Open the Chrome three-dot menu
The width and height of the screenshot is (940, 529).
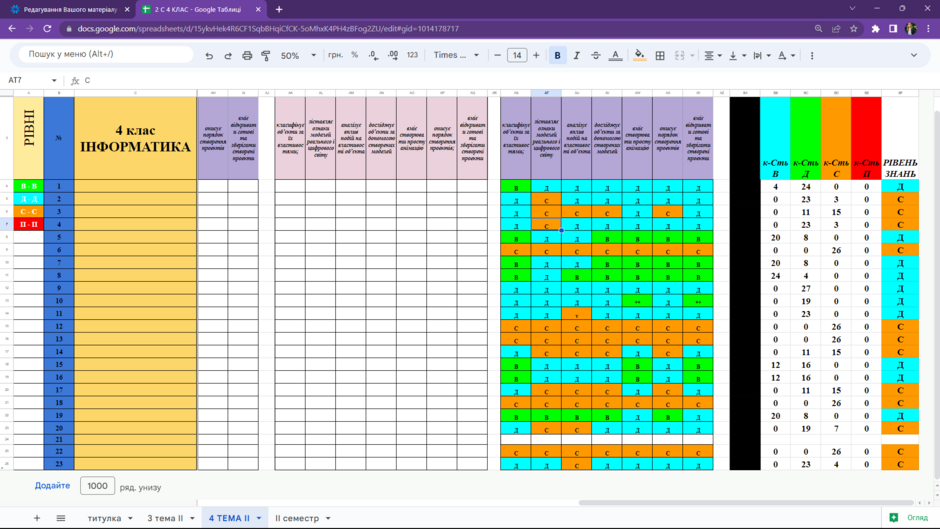click(929, 29)
